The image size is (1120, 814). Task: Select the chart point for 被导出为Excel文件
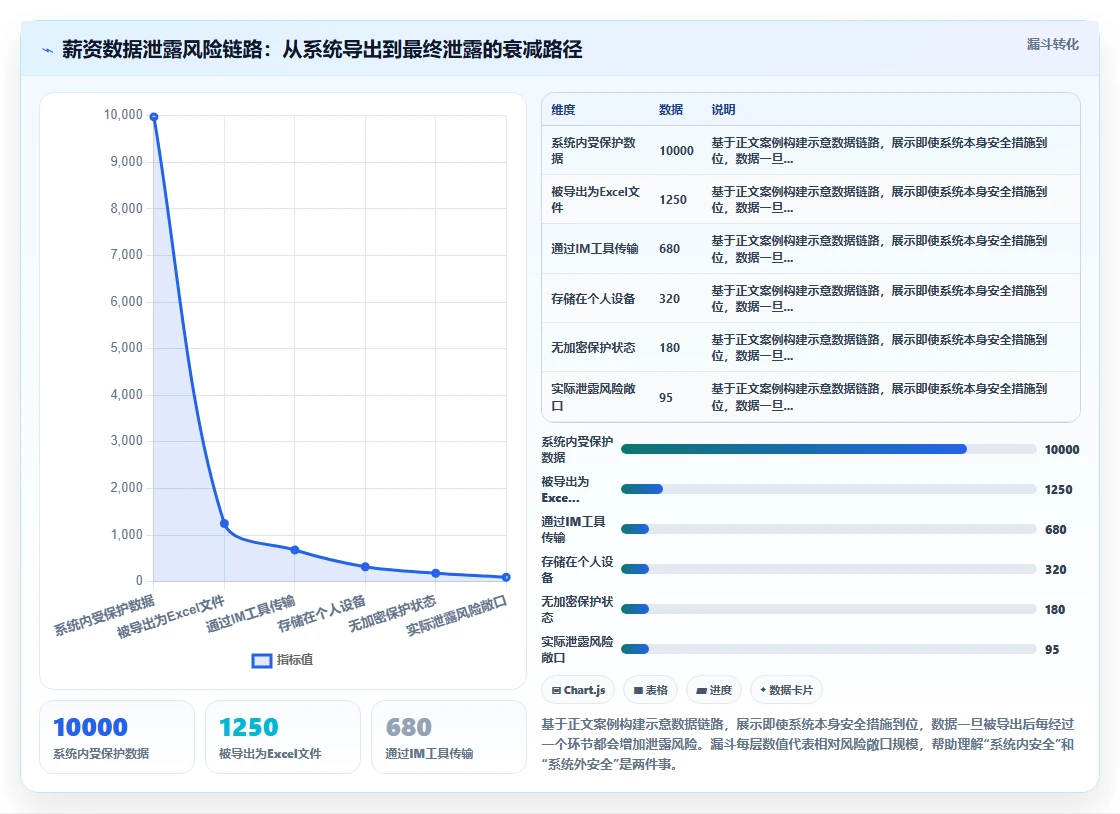[224, 523]
